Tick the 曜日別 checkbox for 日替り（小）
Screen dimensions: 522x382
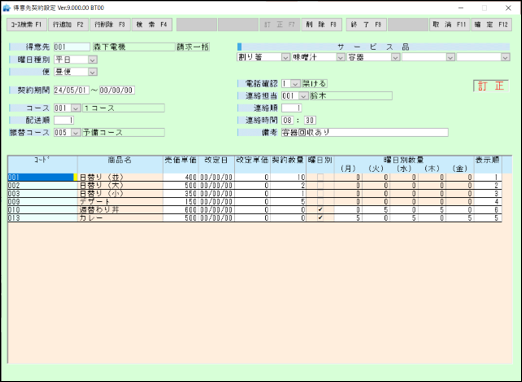coord(320,194)
